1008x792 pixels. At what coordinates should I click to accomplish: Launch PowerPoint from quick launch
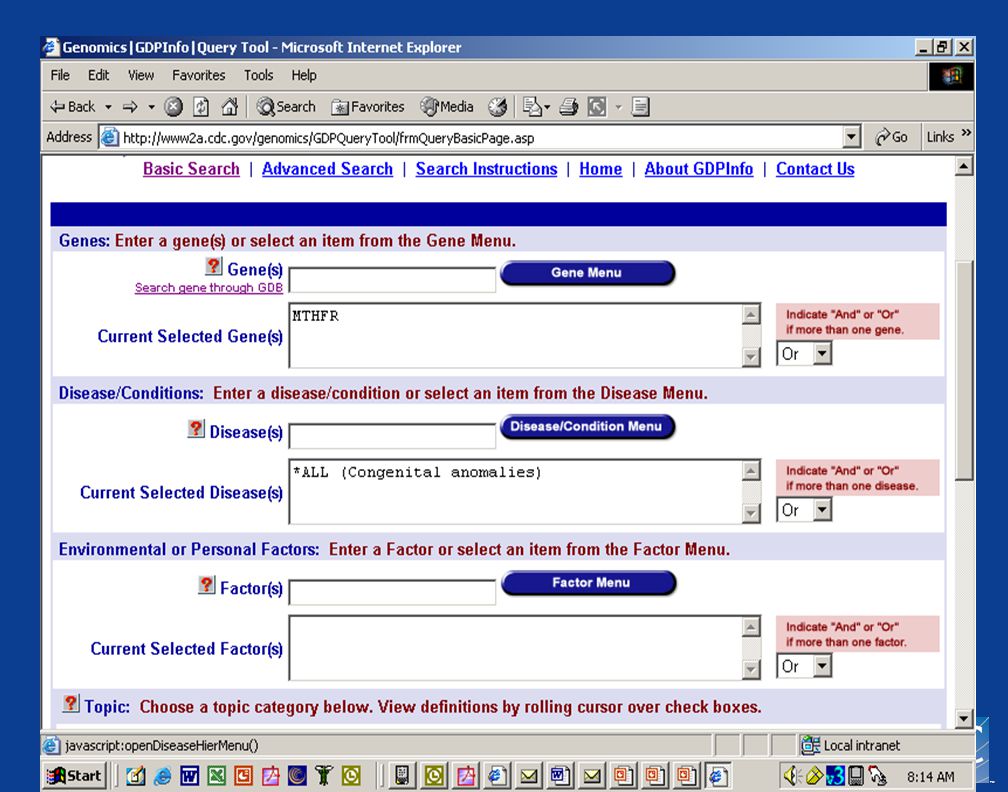click(x=243, y=776)
